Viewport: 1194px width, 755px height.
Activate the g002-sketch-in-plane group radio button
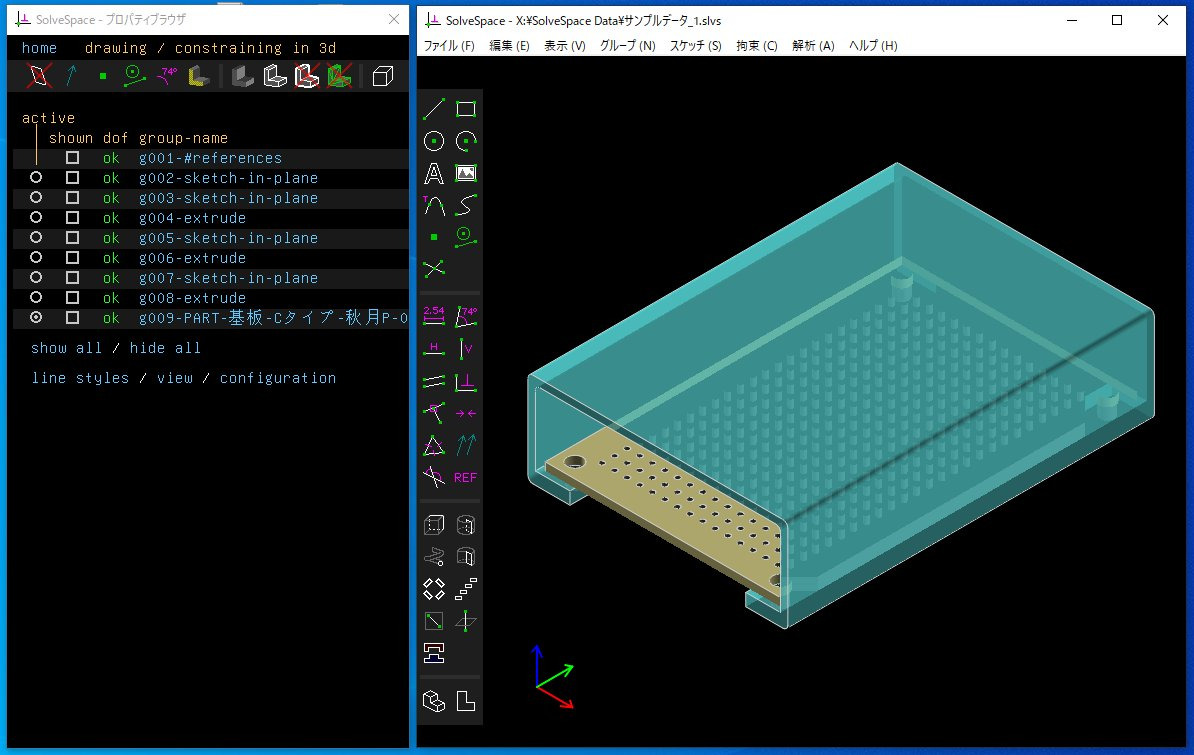(x=36, y=178)
